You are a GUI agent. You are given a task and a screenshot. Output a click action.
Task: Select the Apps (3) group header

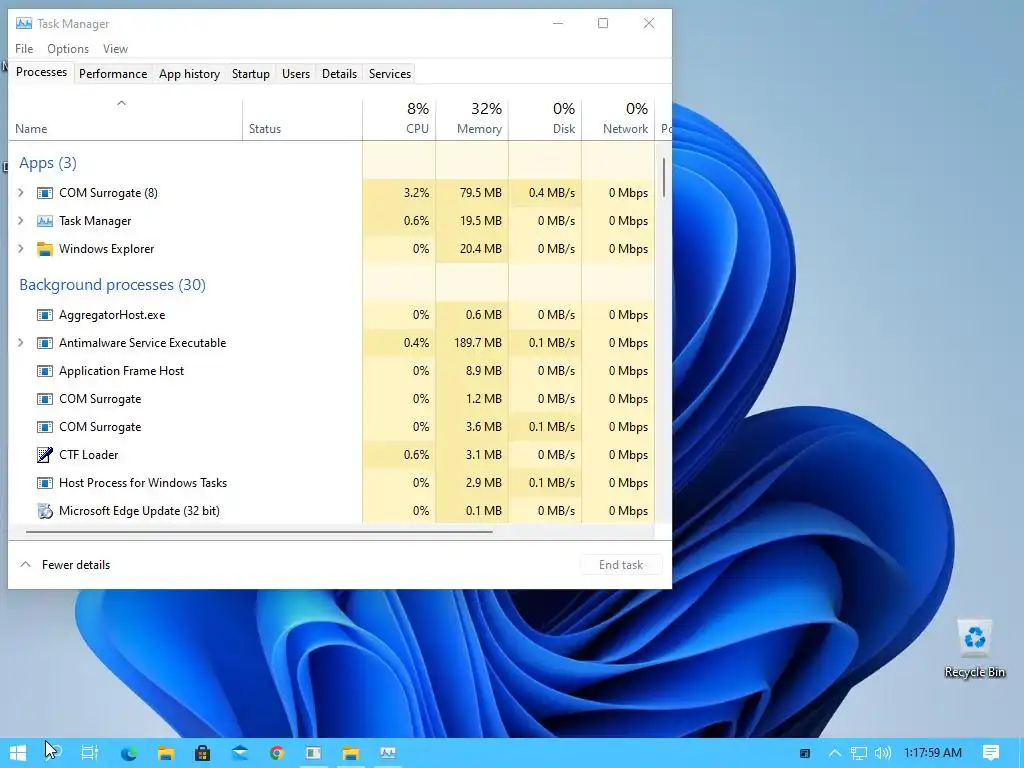coord(48,163)
